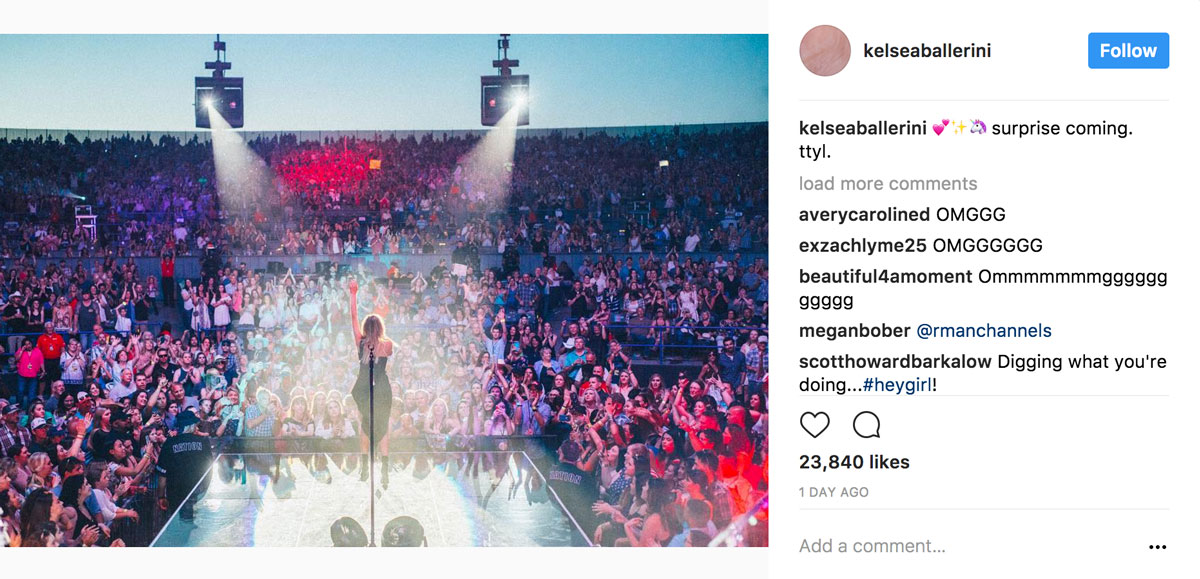
Task: Click the @rmanchannels mention
Action: [x=984, y=331]
